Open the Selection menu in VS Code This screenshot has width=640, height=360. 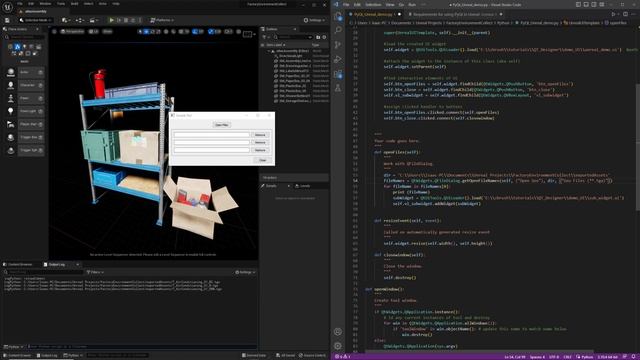tap(373, 4)
